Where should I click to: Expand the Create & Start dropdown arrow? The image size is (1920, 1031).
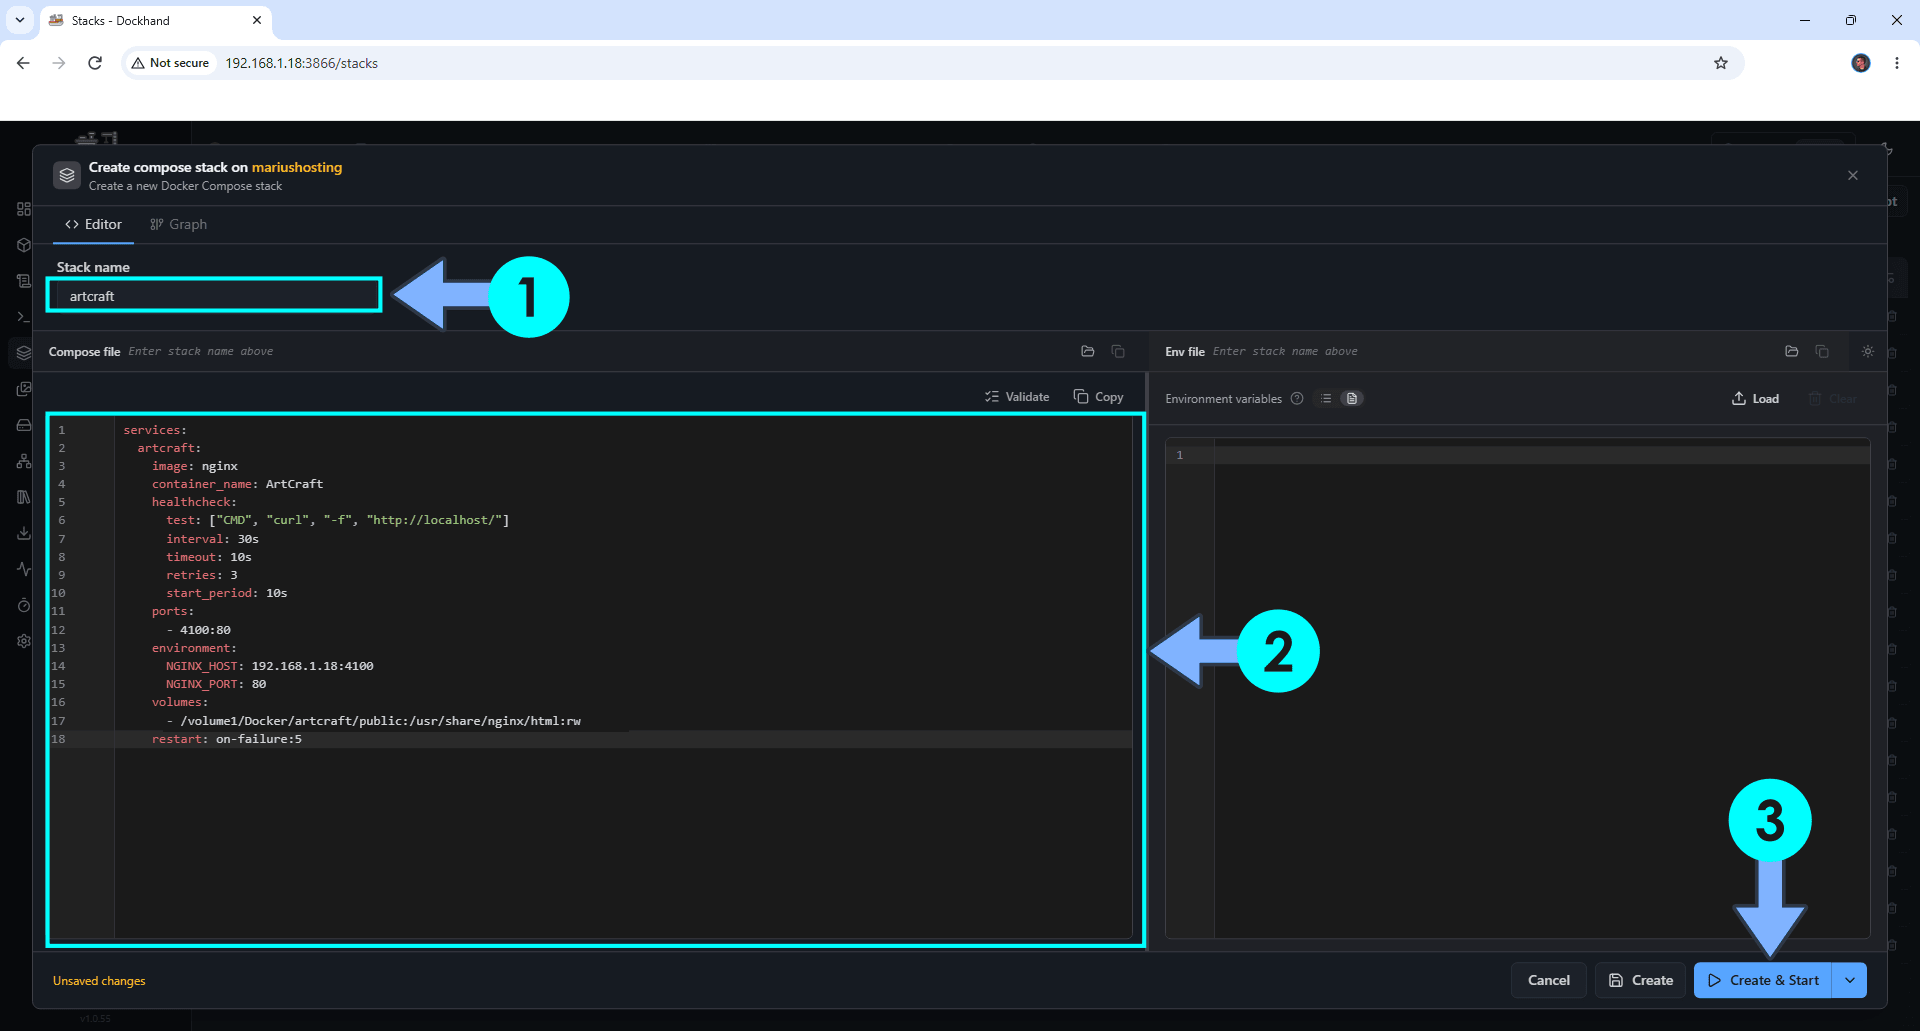1850,980
